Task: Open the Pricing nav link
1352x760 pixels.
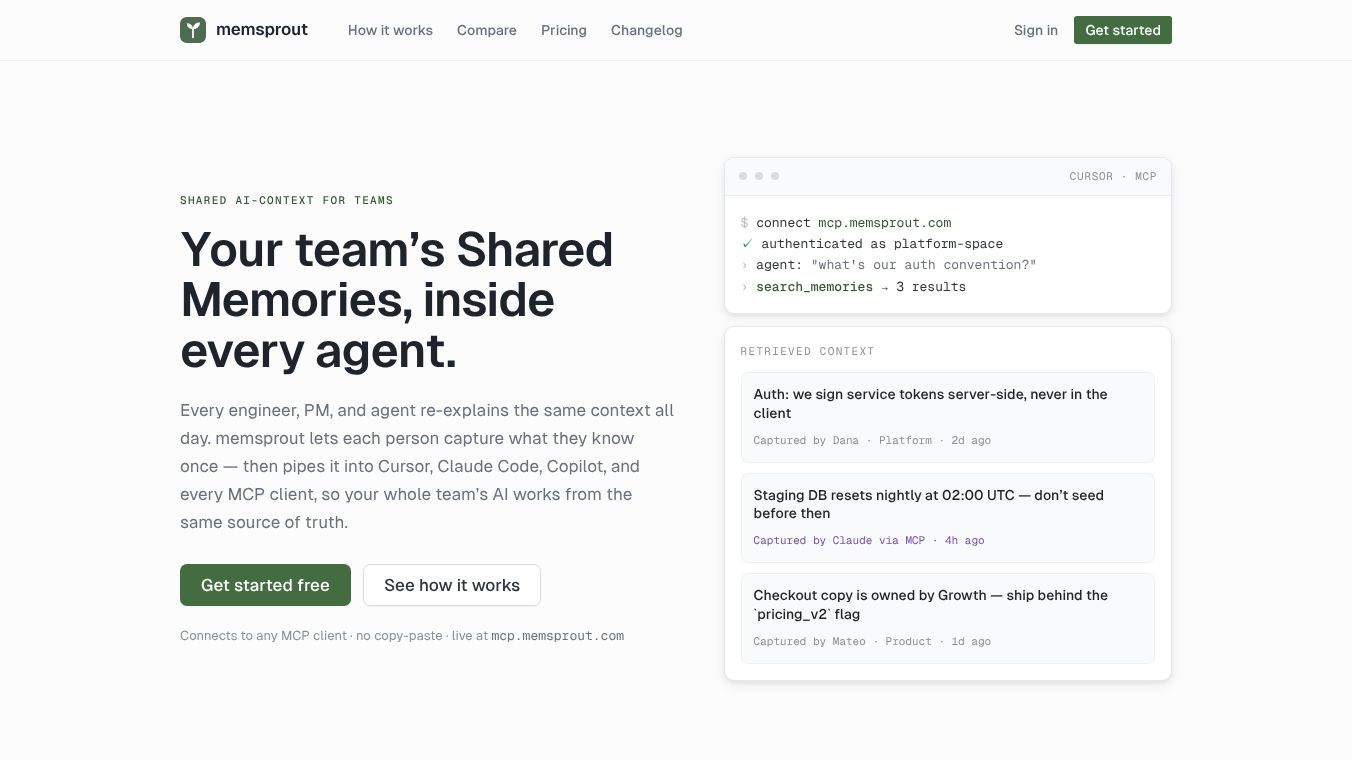Action: click(x=564, y=30)
